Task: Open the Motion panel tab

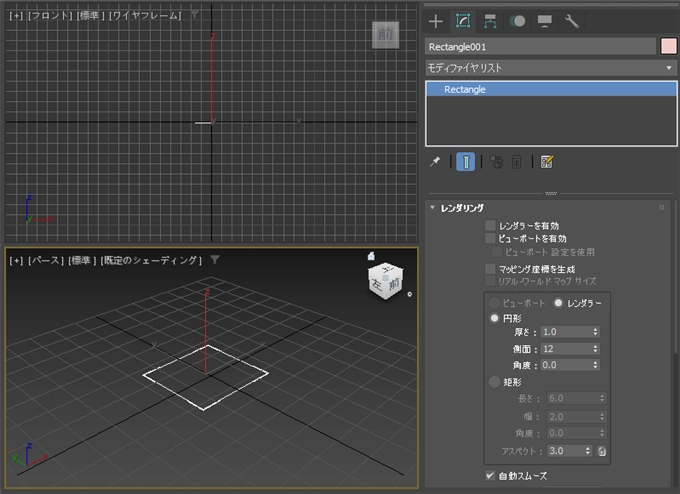Action: [517, 21]
